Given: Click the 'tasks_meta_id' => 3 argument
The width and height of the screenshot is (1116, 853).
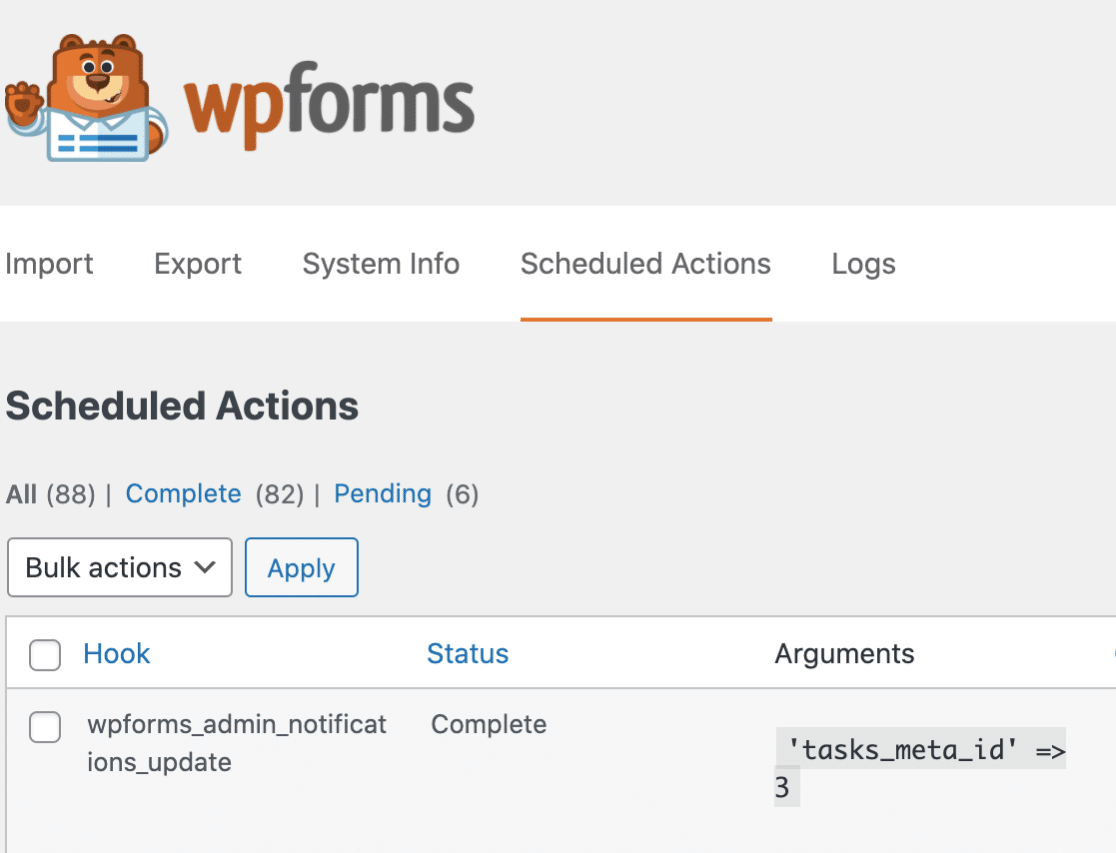Looking at the screenshot, I should click(x=920, y=768).
